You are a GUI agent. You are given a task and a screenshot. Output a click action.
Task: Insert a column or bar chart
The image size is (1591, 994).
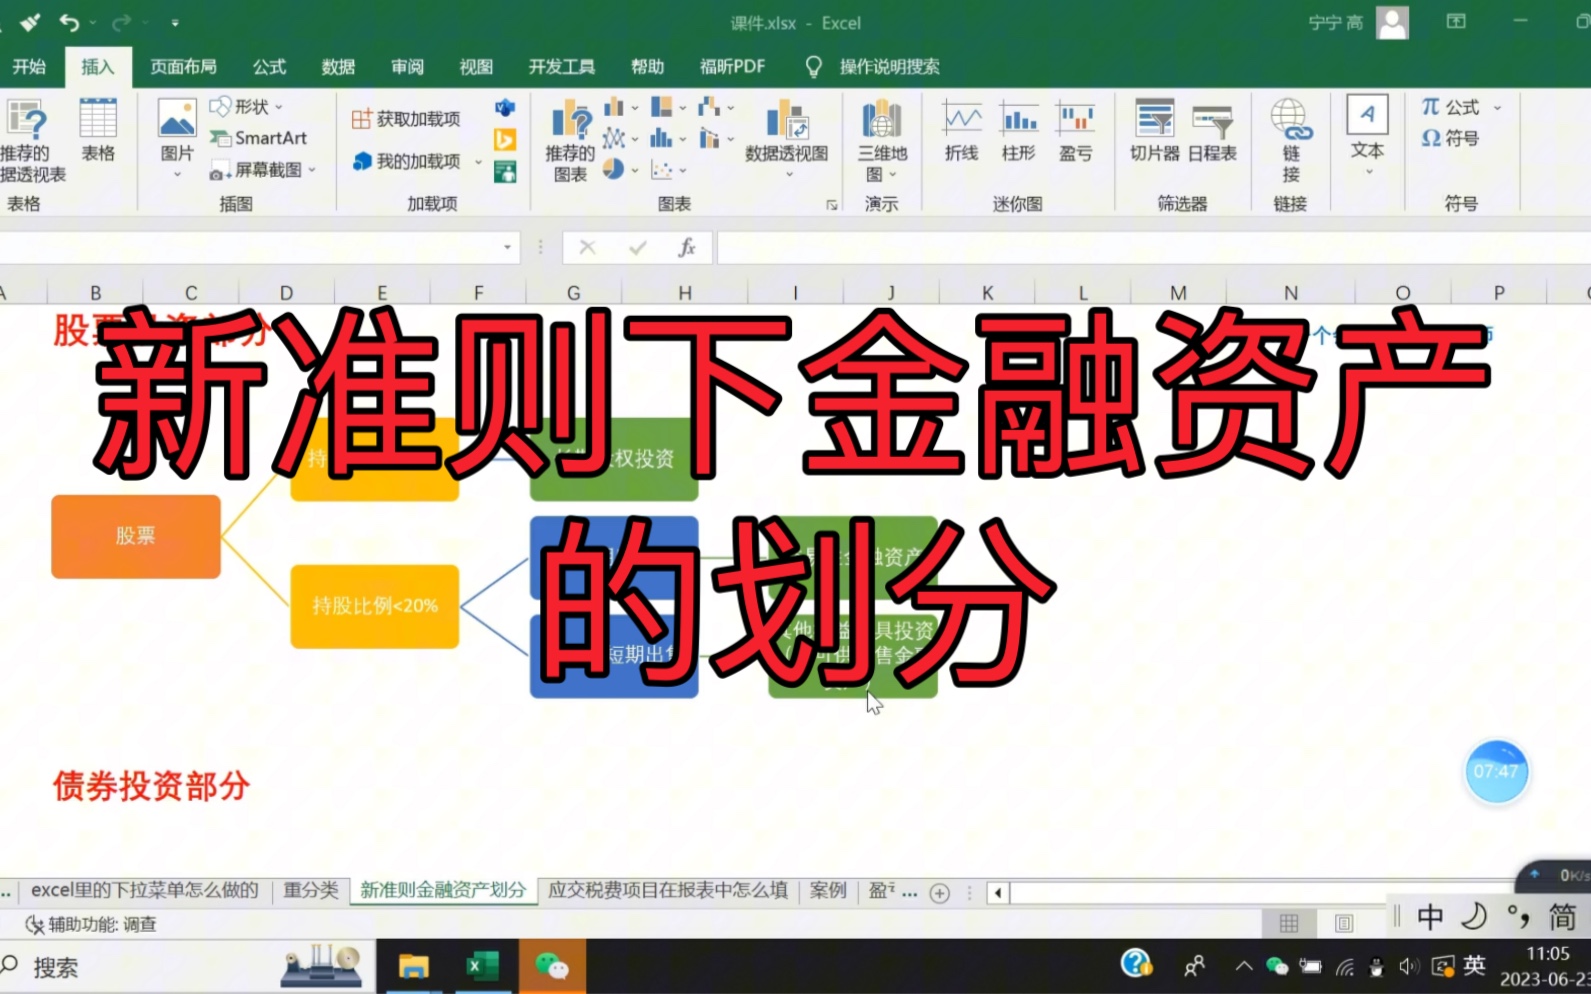pos(620,107)
